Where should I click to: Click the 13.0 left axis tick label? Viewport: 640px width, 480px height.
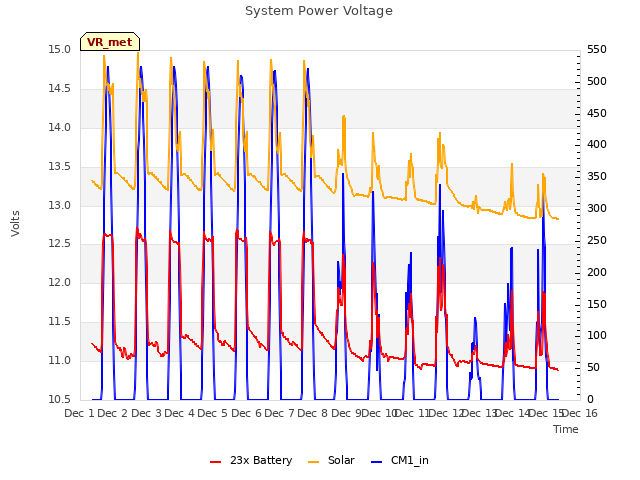coord(60,205)
